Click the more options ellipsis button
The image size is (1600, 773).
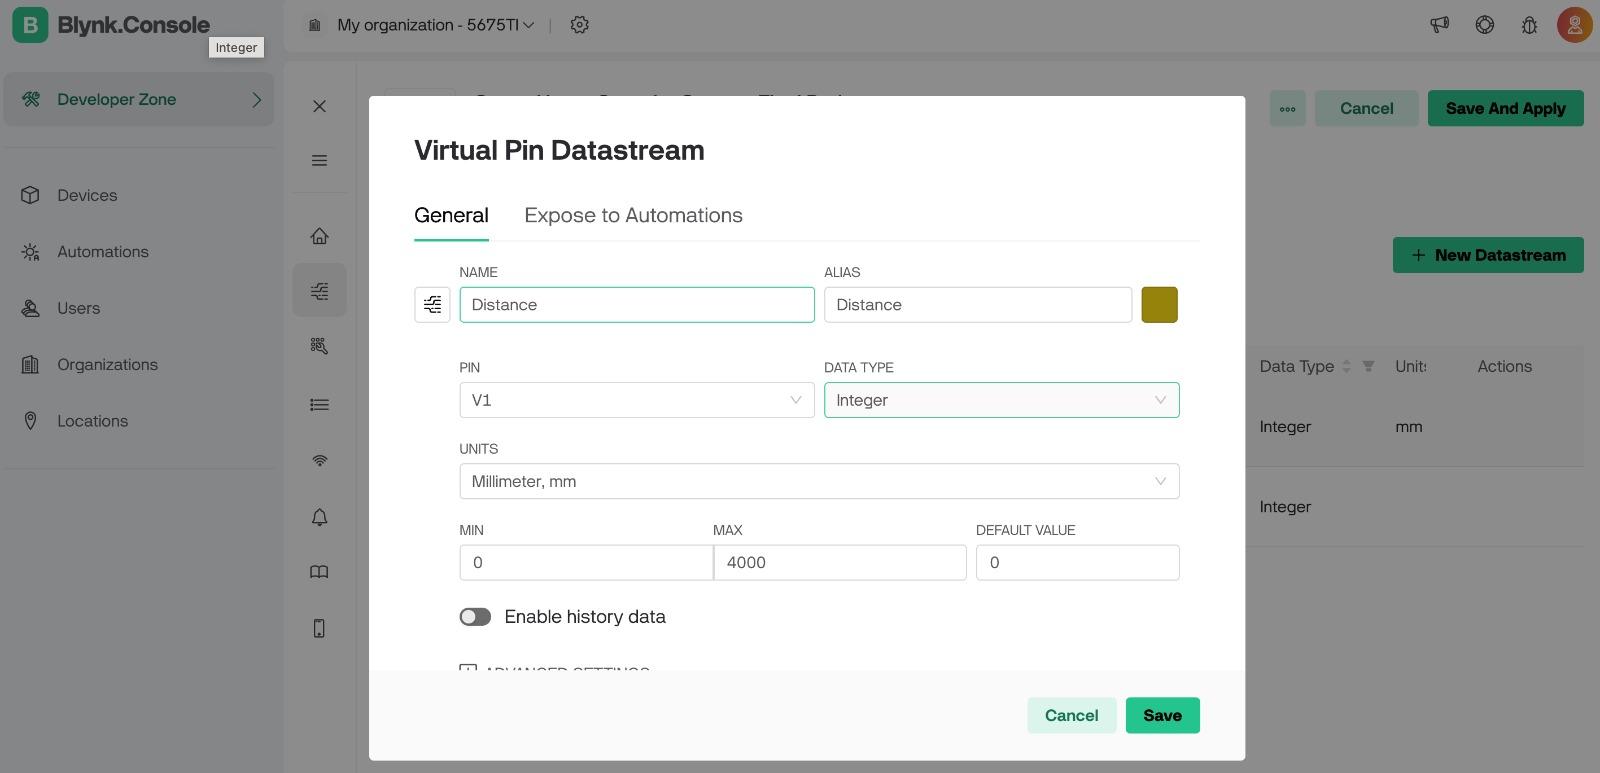coord(1287,109)
